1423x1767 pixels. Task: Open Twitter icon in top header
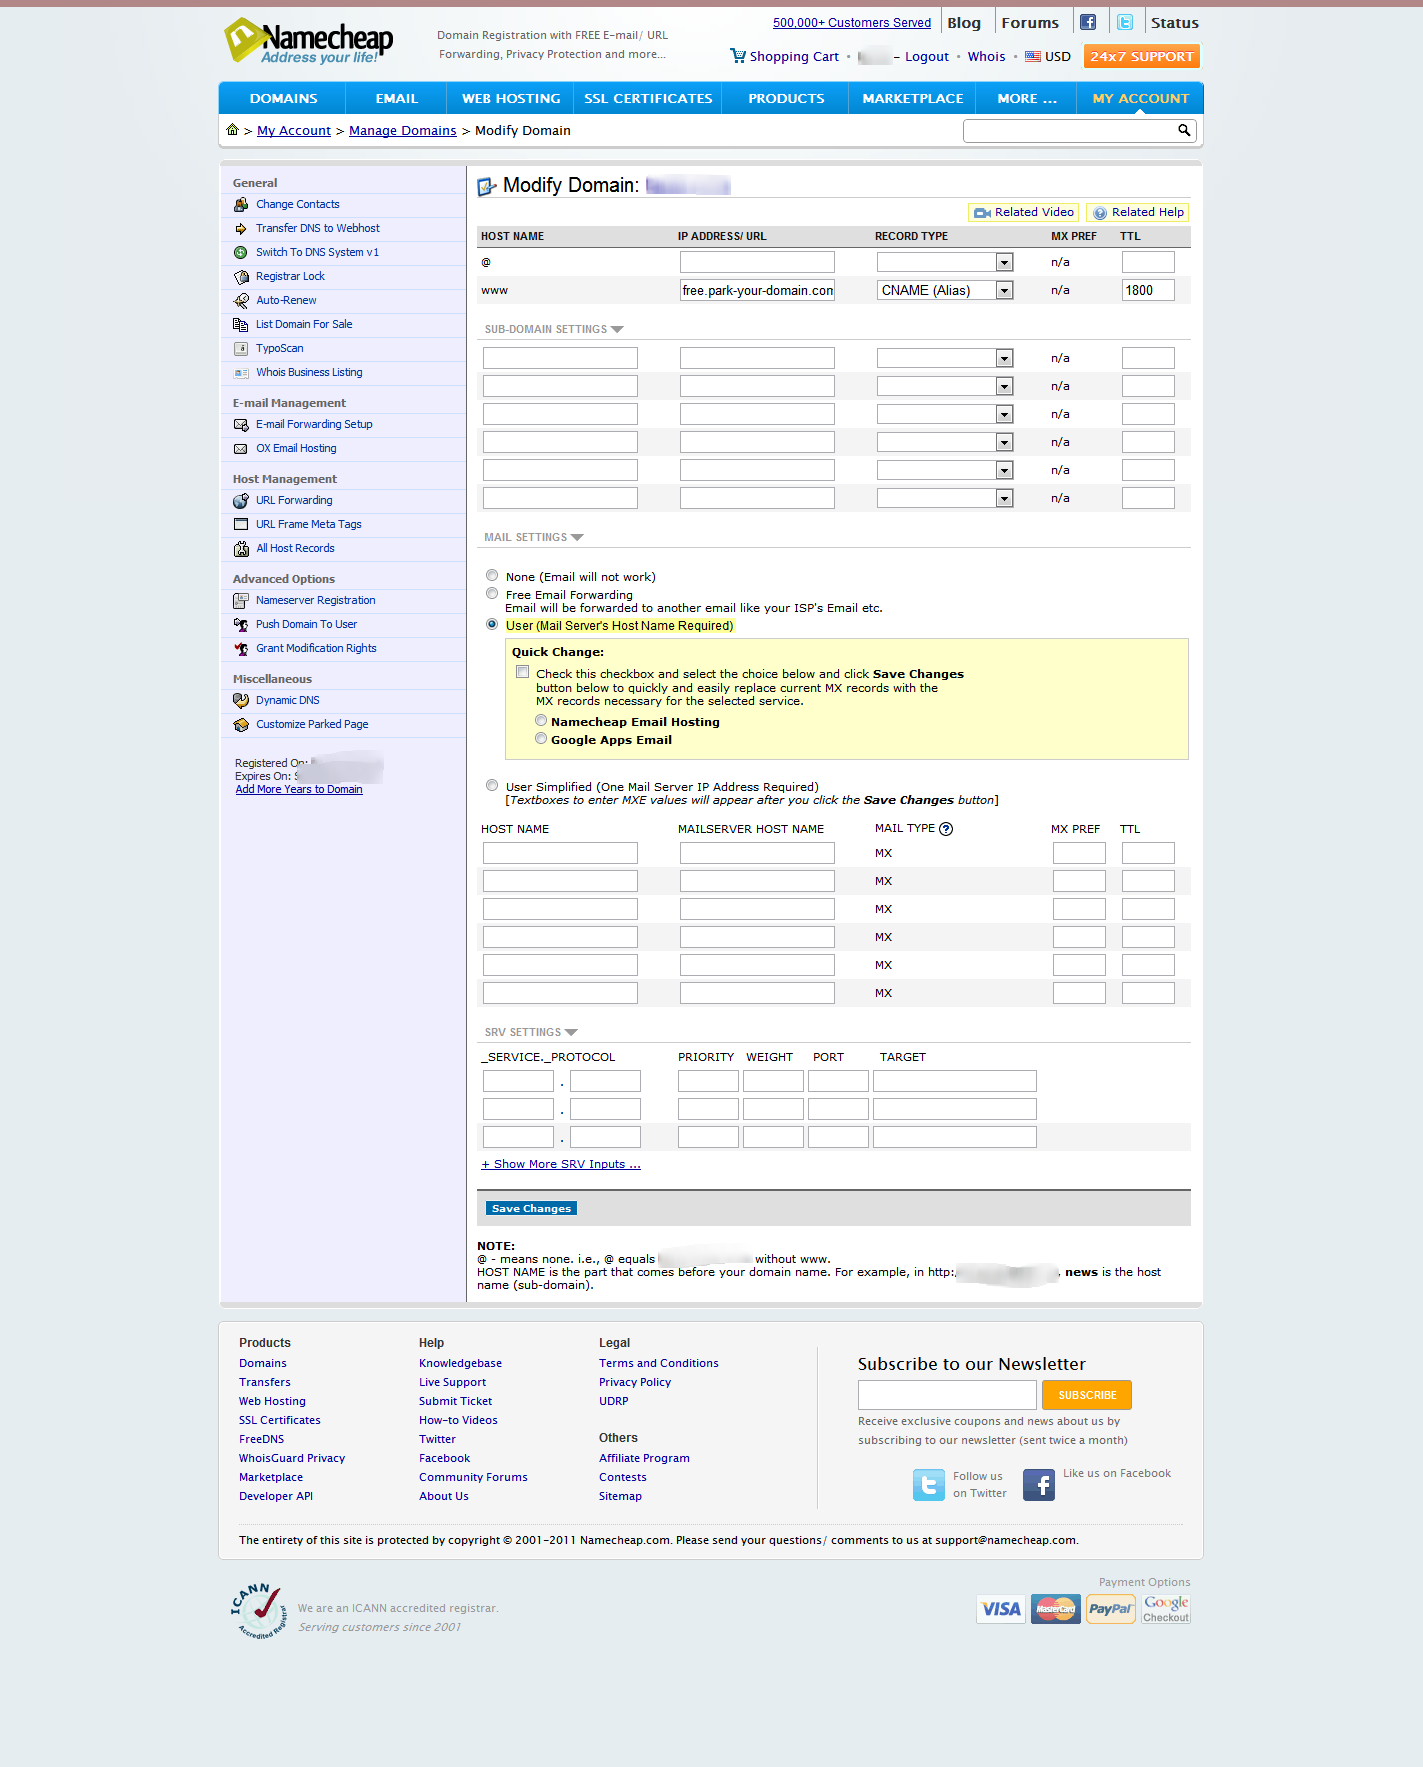(x=1125, y=22)
